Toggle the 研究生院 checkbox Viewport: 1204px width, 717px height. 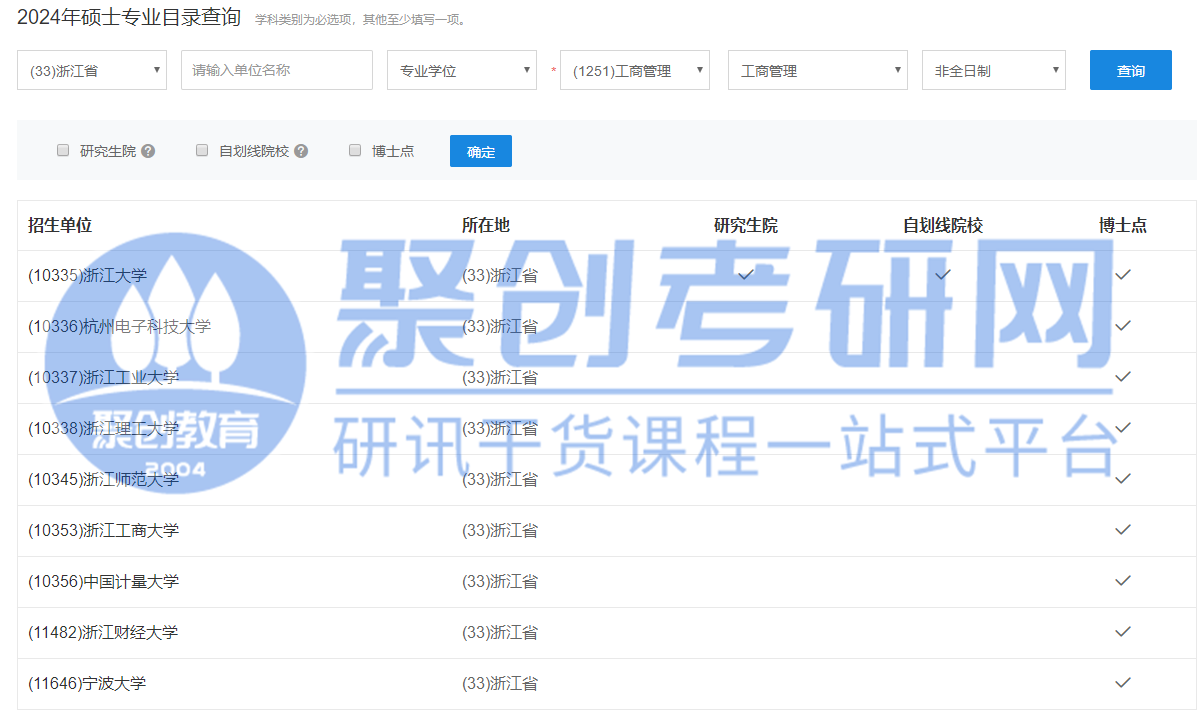coord(62,150)
